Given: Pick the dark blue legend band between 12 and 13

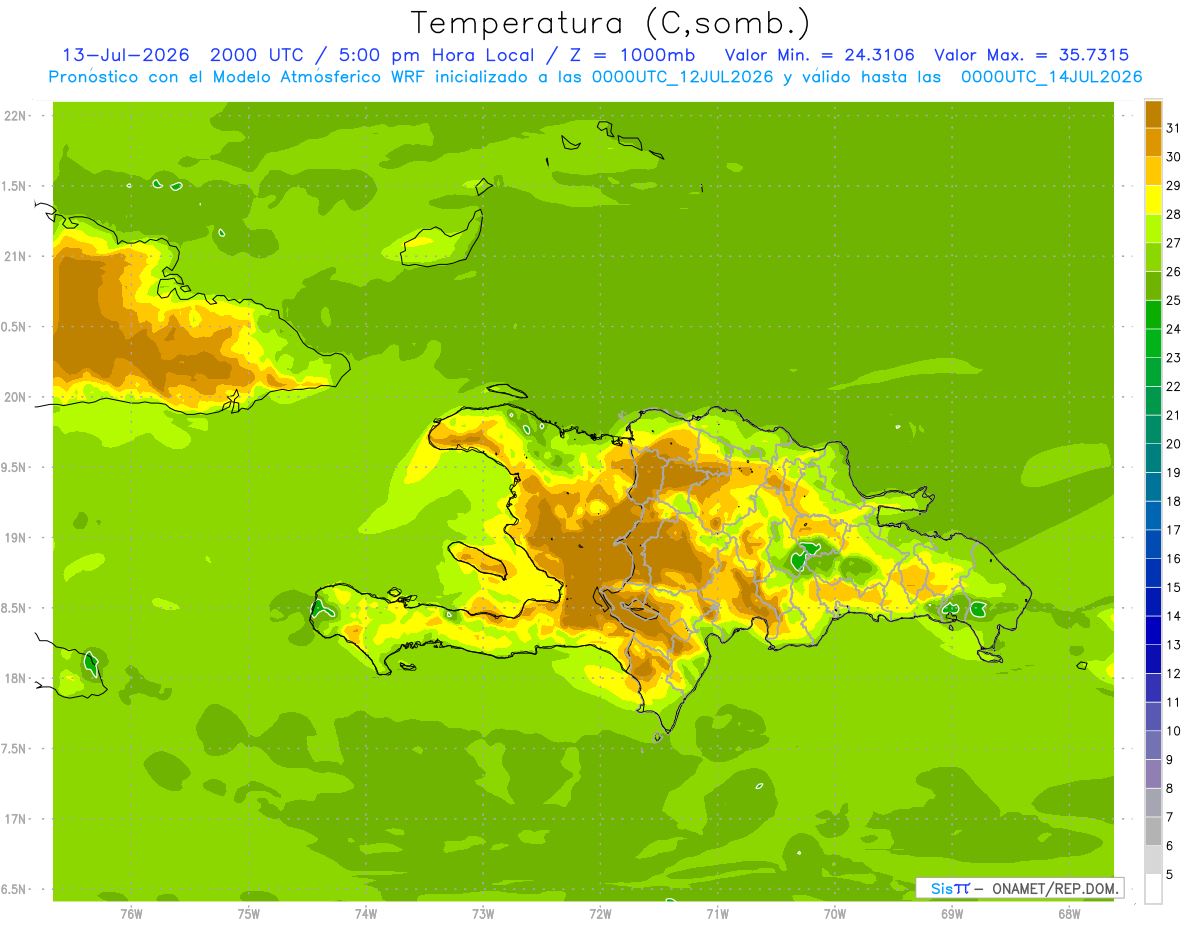Looking at the screenshot, I should point(1153,659).
